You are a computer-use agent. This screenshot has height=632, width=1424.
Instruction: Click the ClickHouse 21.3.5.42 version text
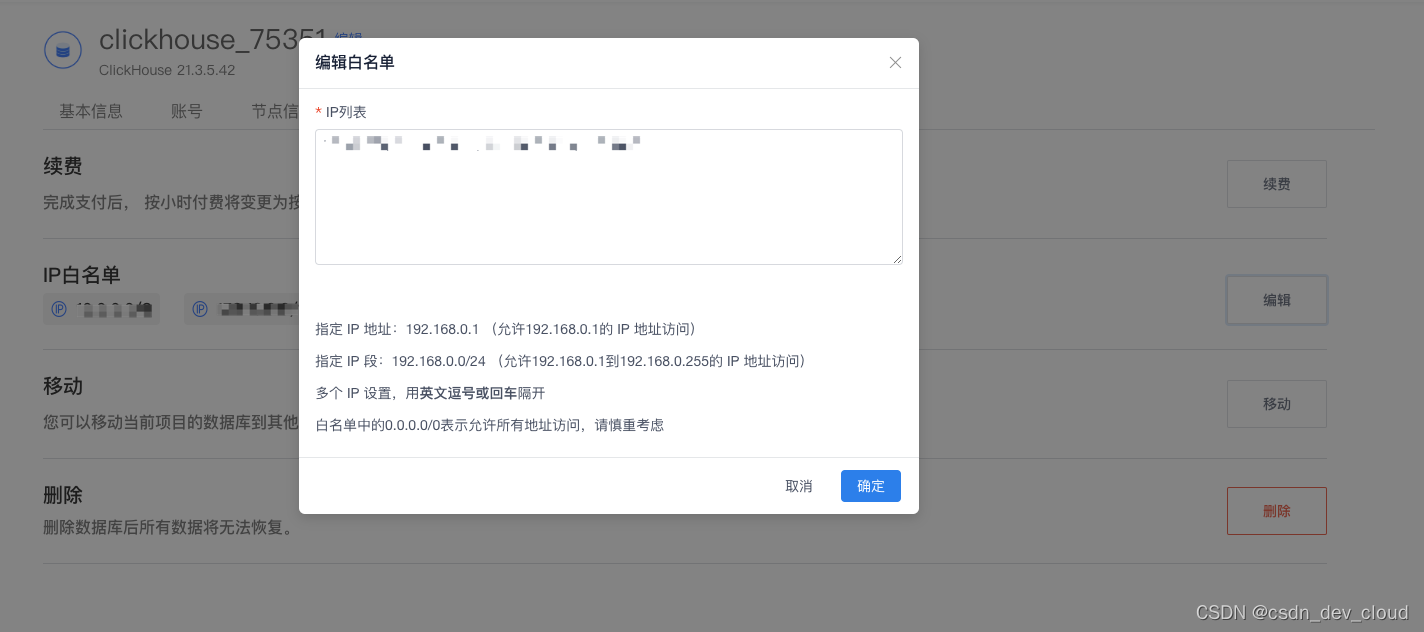(x=167, y=70)
